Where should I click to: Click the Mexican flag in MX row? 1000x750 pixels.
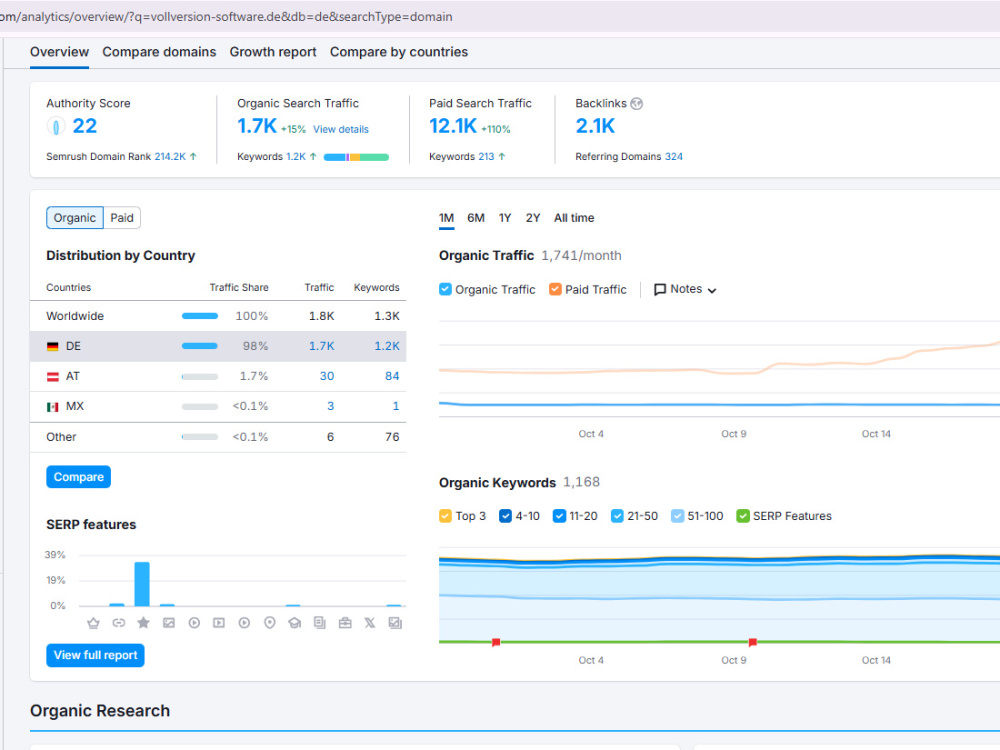[53, 407]
